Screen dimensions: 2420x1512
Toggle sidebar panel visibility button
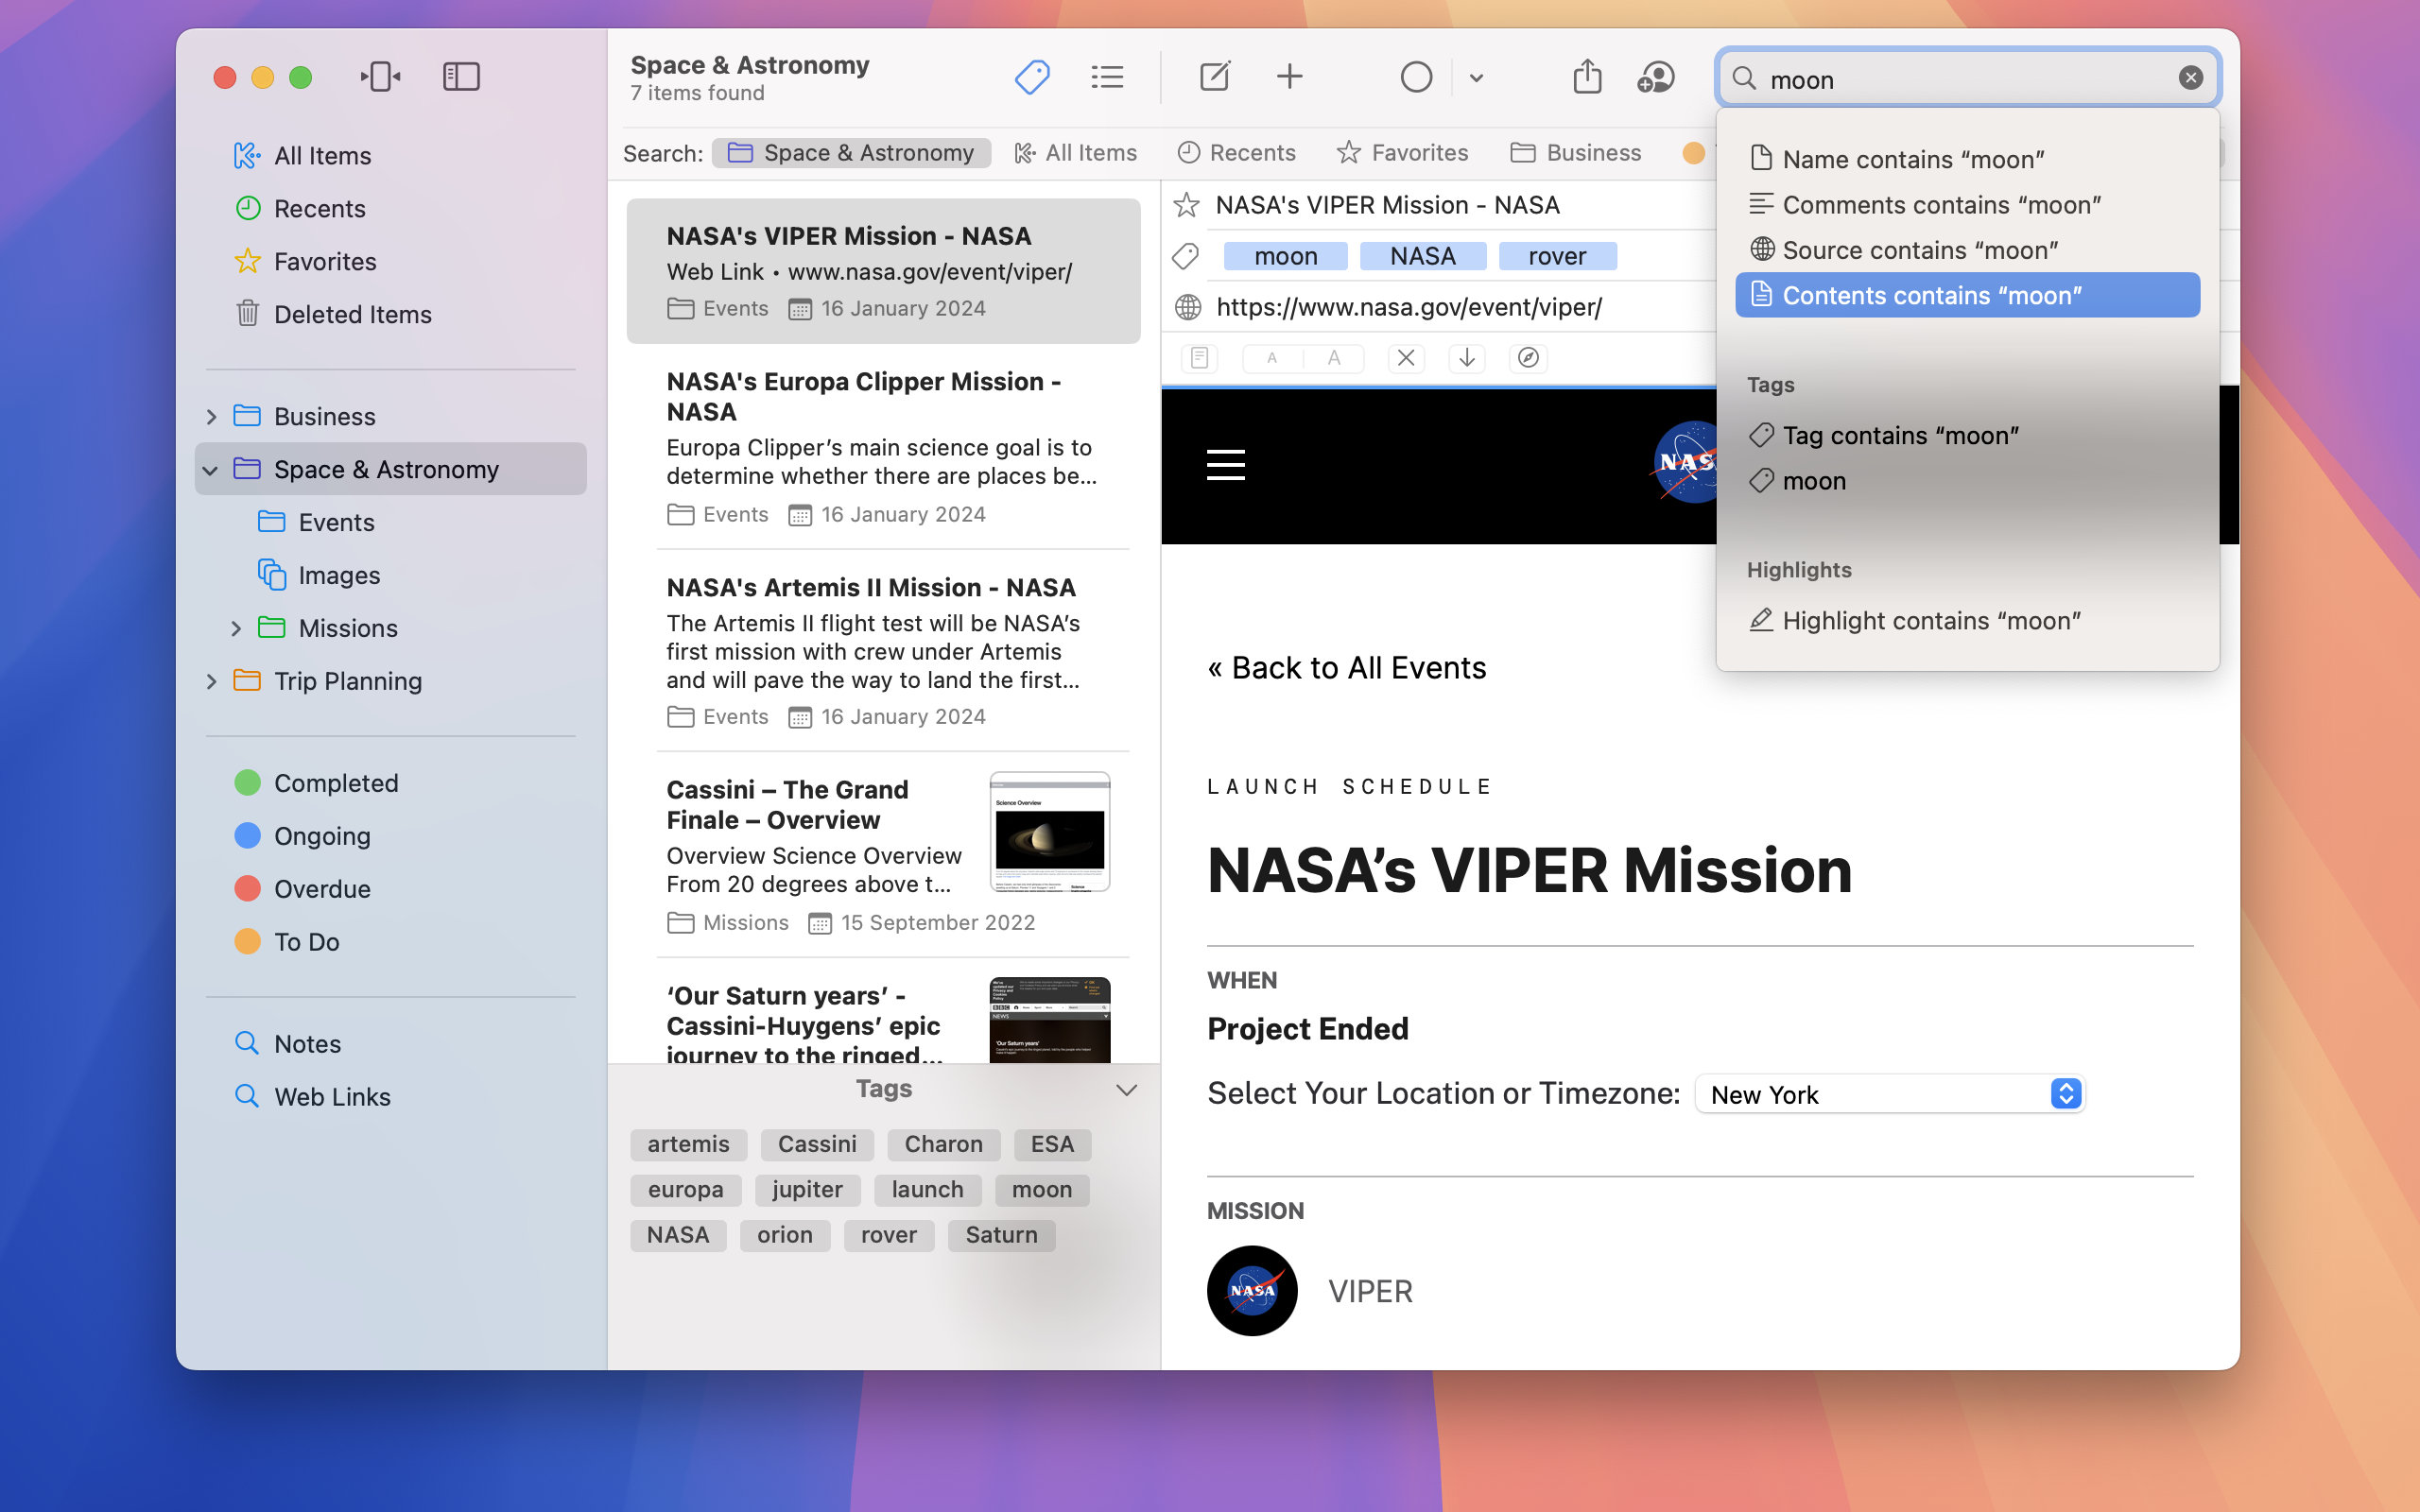[x=458, y=77]
